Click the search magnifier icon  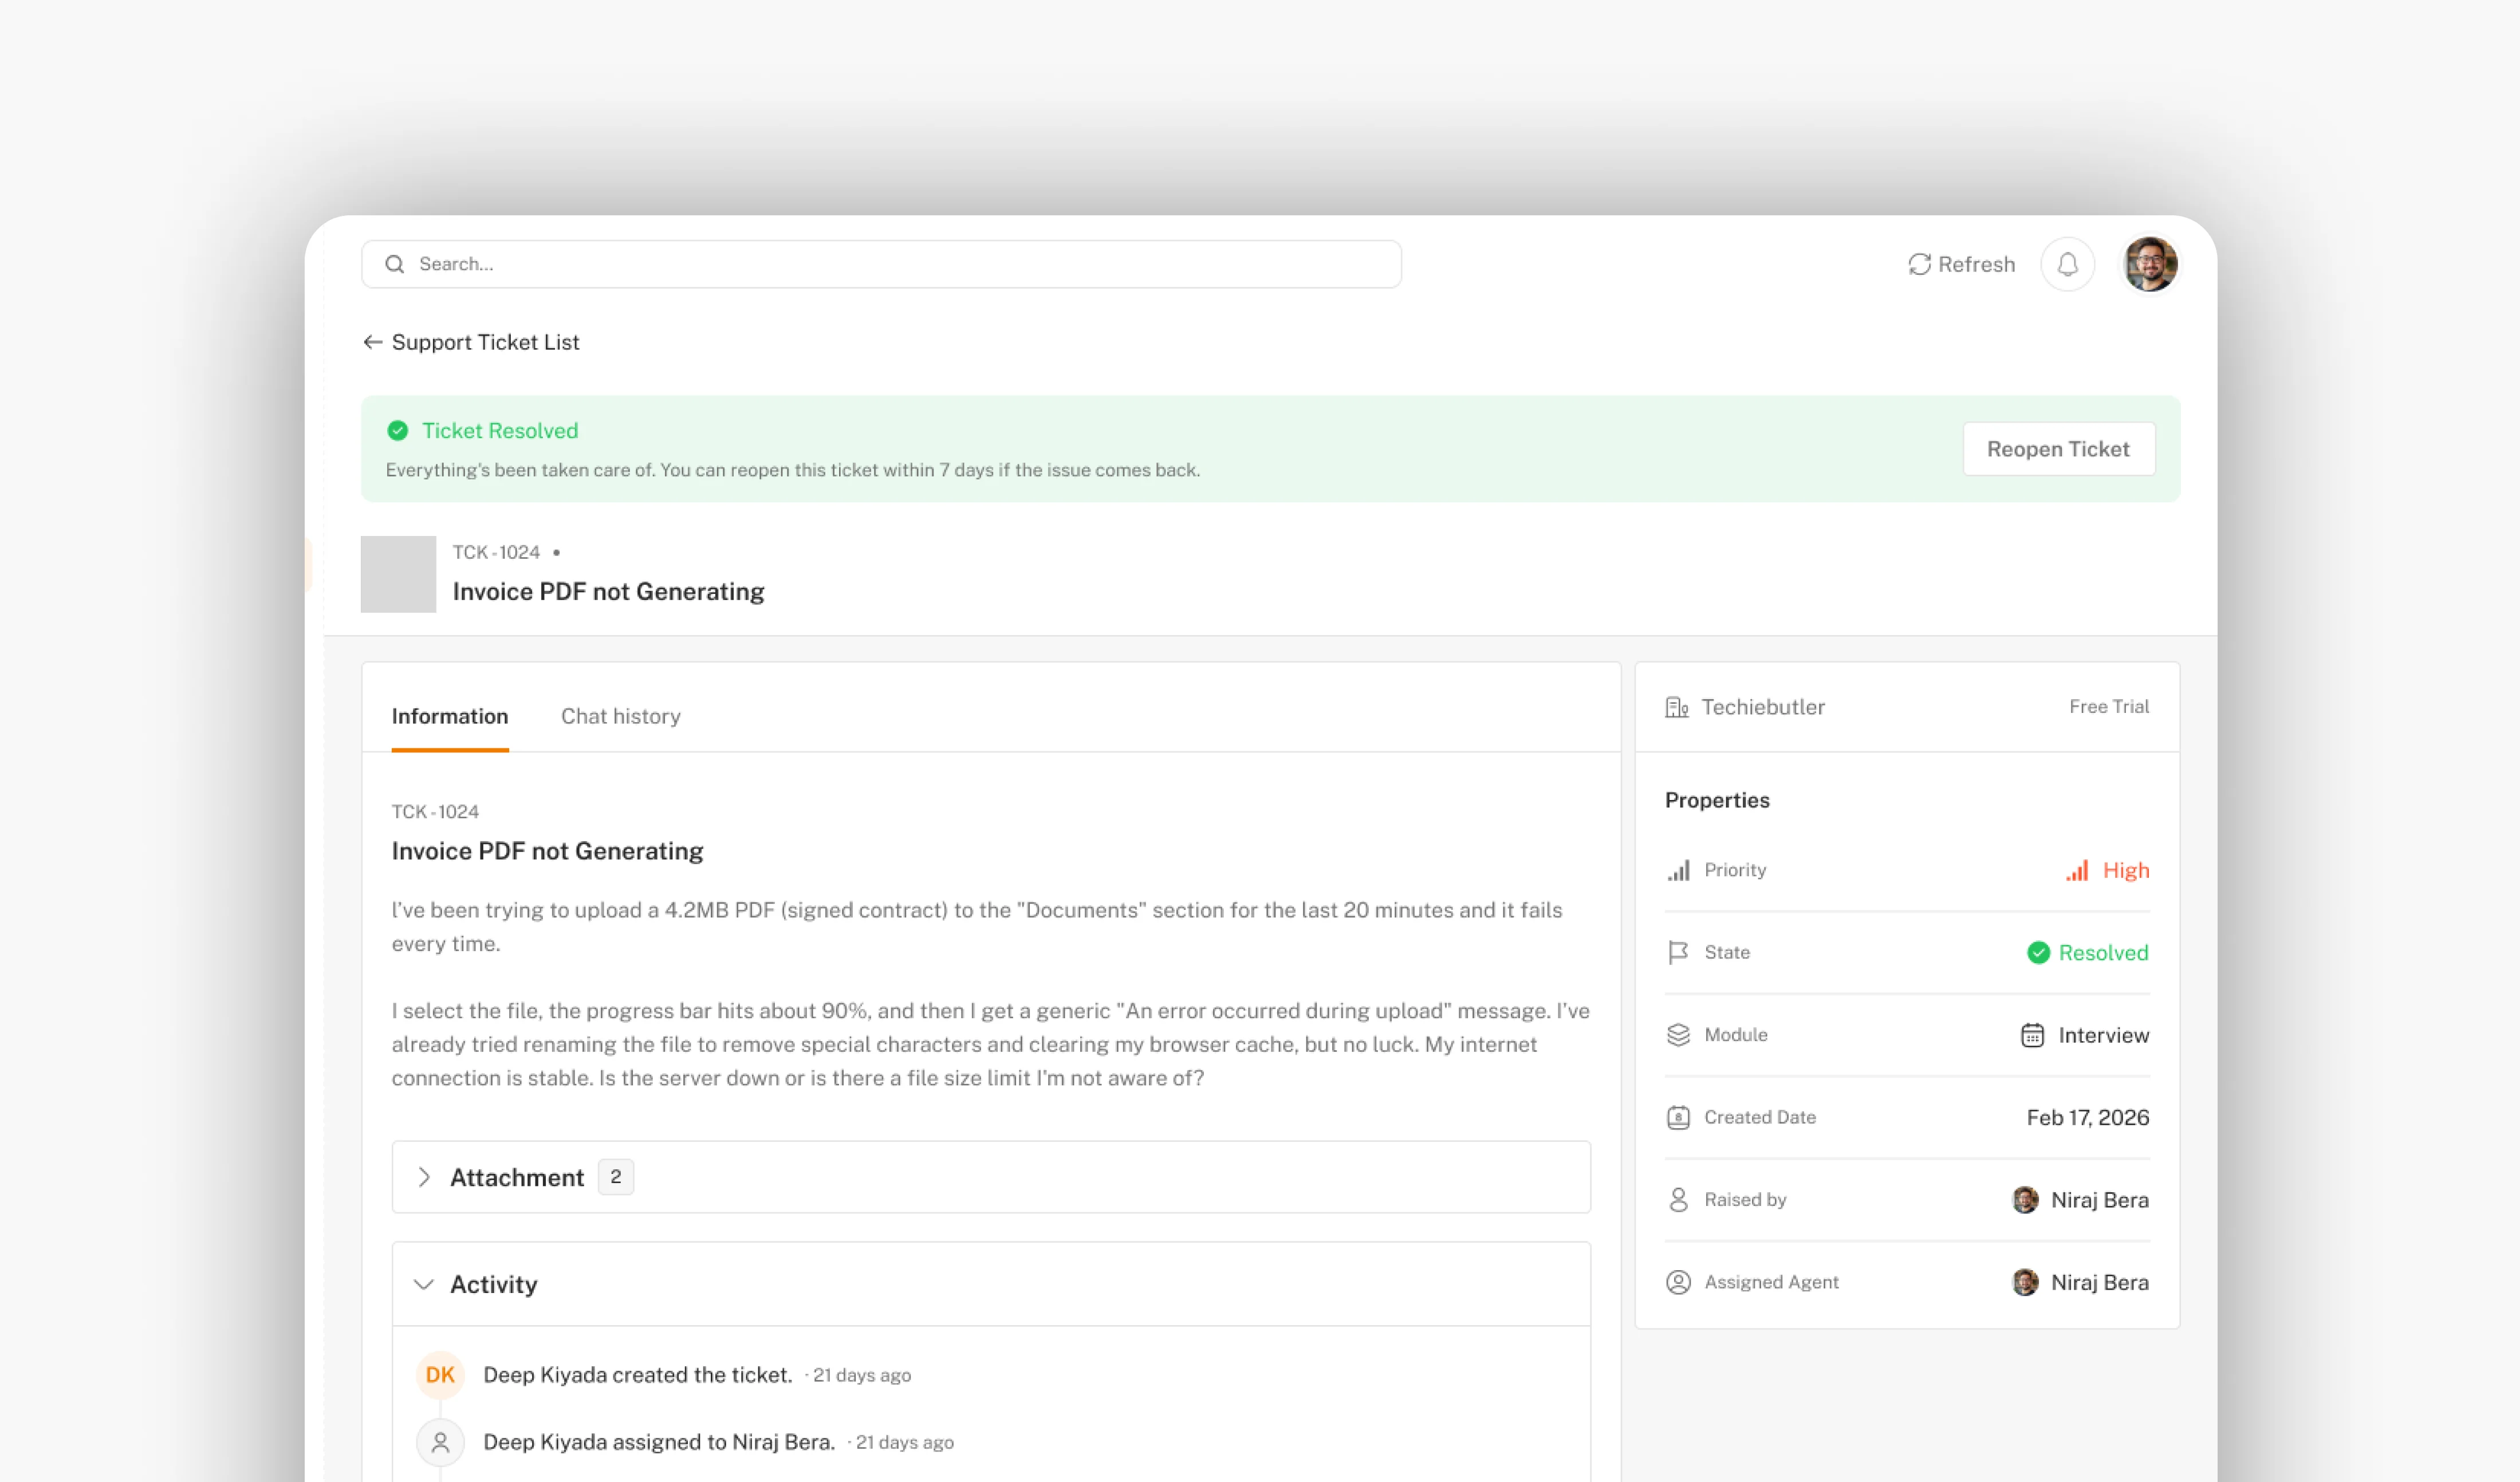point(395,264)
